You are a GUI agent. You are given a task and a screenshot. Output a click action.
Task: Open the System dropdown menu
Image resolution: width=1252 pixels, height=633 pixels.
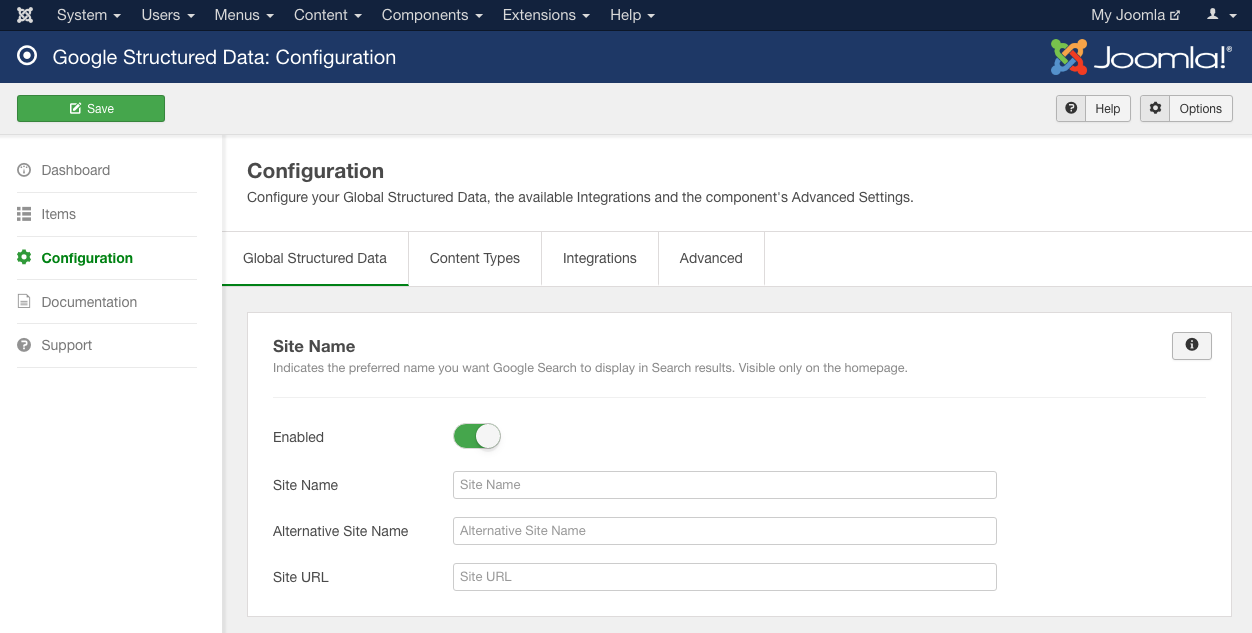pyautogui.click(x=89, y=15)
